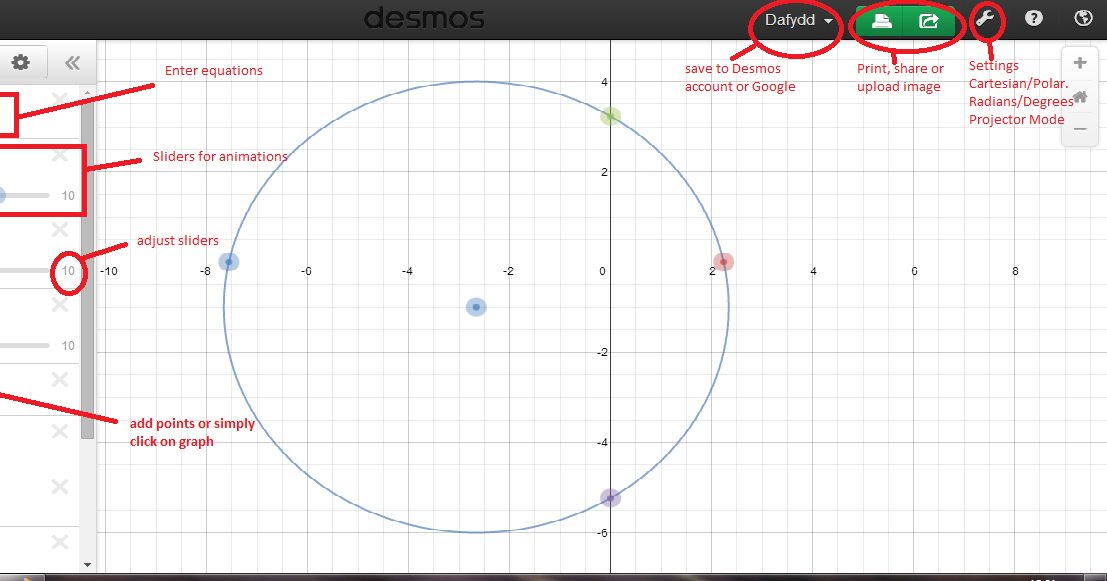Click the globe language icon
1107x581 pixels.
pos(1082,19)
